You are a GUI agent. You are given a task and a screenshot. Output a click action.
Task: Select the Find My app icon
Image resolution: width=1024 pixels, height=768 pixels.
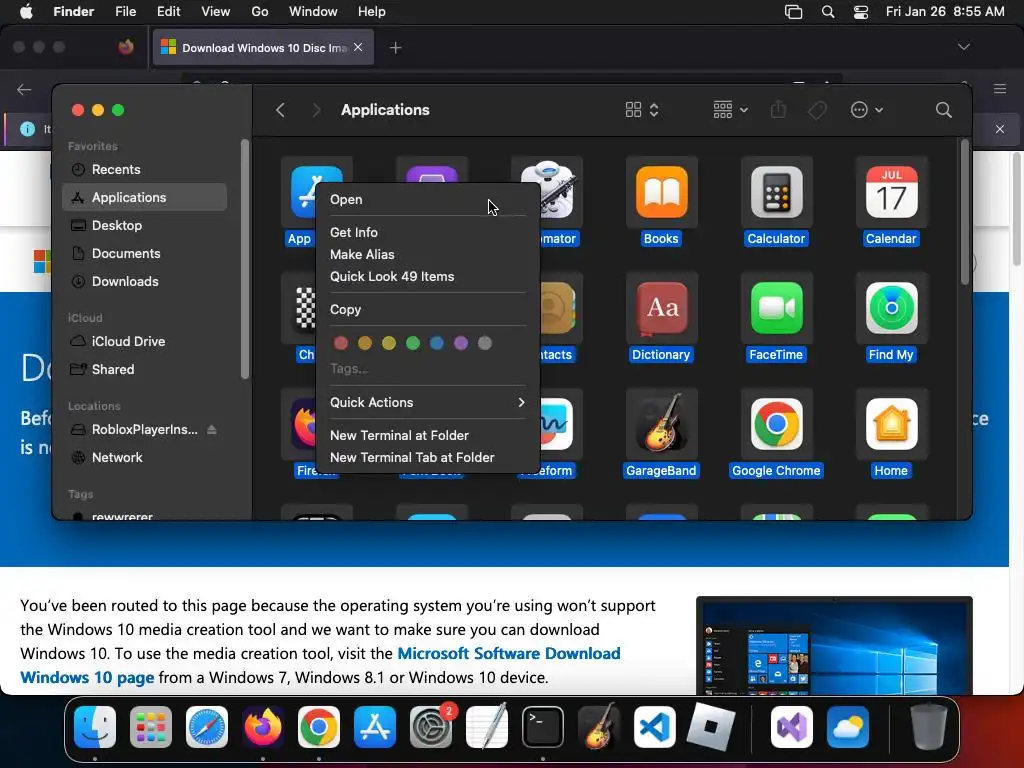pos(891,308)
